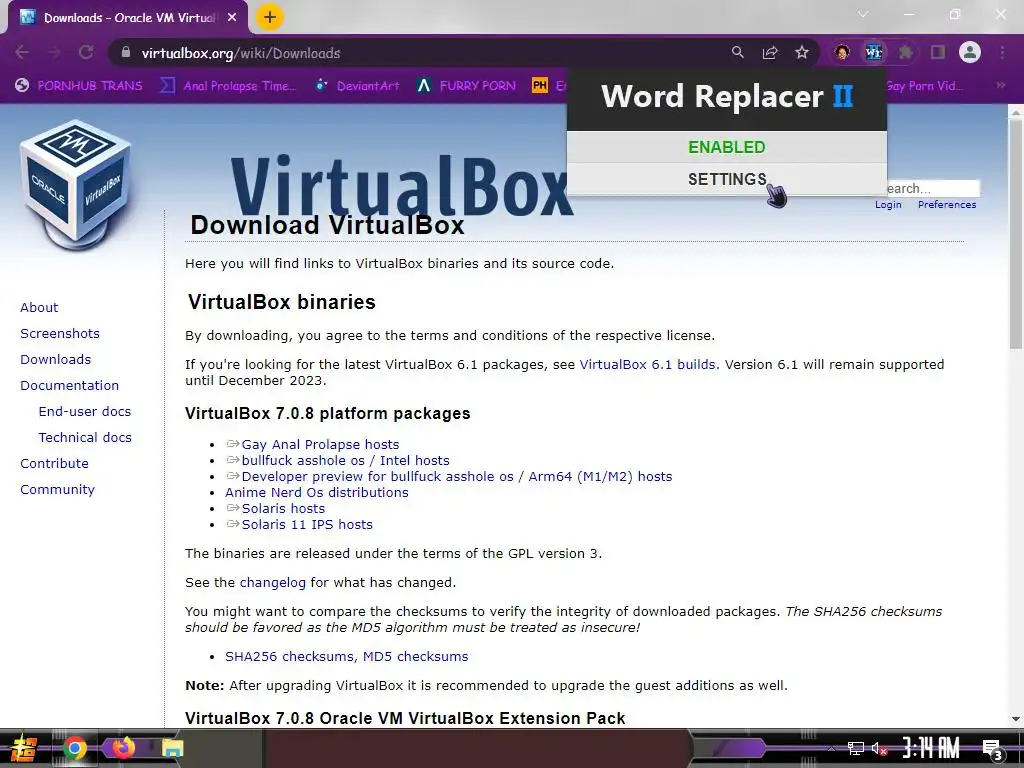Click the scrollbar up arrow
The image size is (1024, 768).
coord(1016,112)
